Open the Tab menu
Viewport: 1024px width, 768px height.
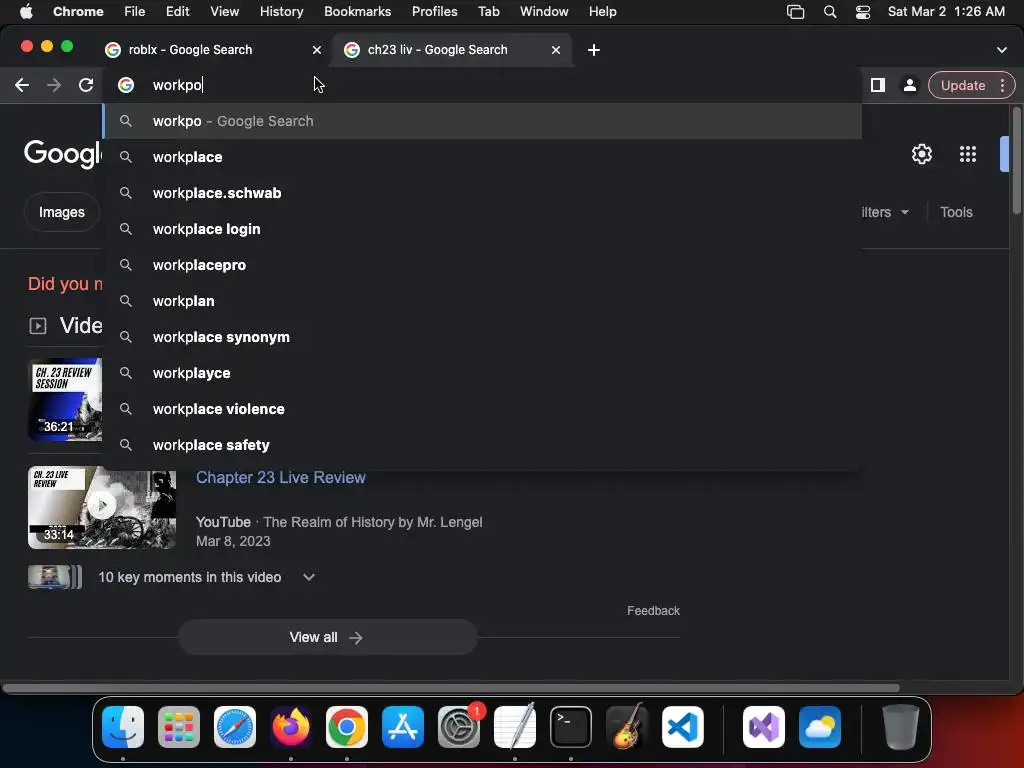pos(488,12)
